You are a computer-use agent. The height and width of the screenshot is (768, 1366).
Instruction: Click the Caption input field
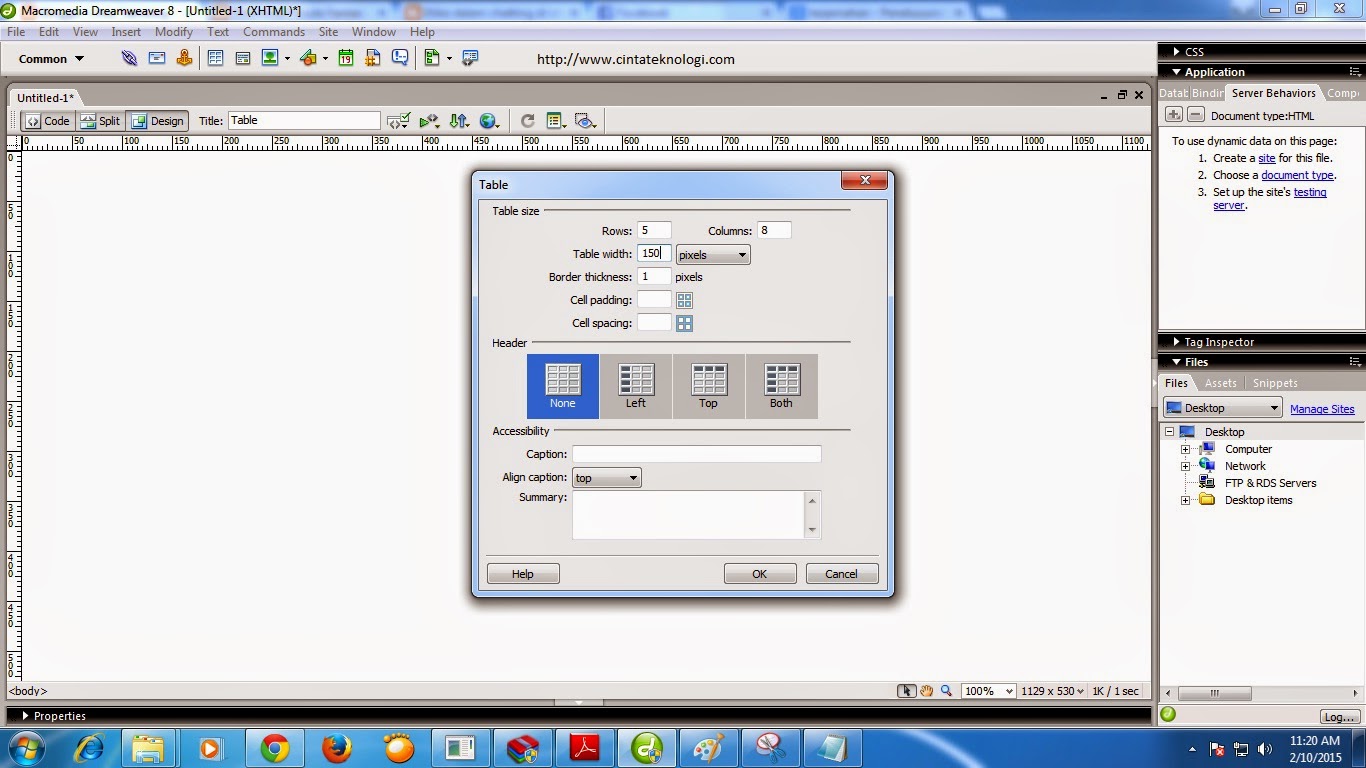[x=696, y=454]
